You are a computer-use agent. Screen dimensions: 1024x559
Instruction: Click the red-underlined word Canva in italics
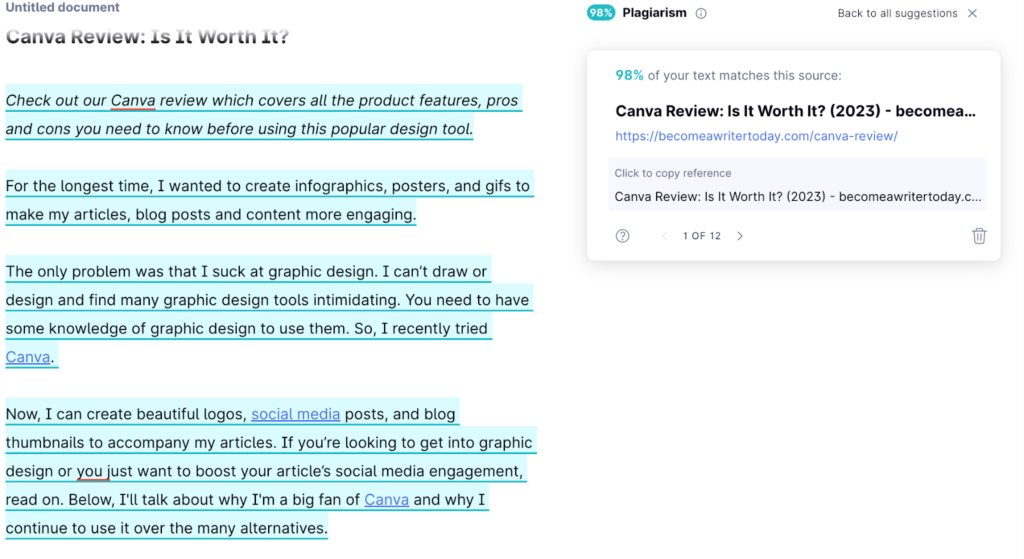click(x=132, y=101)
